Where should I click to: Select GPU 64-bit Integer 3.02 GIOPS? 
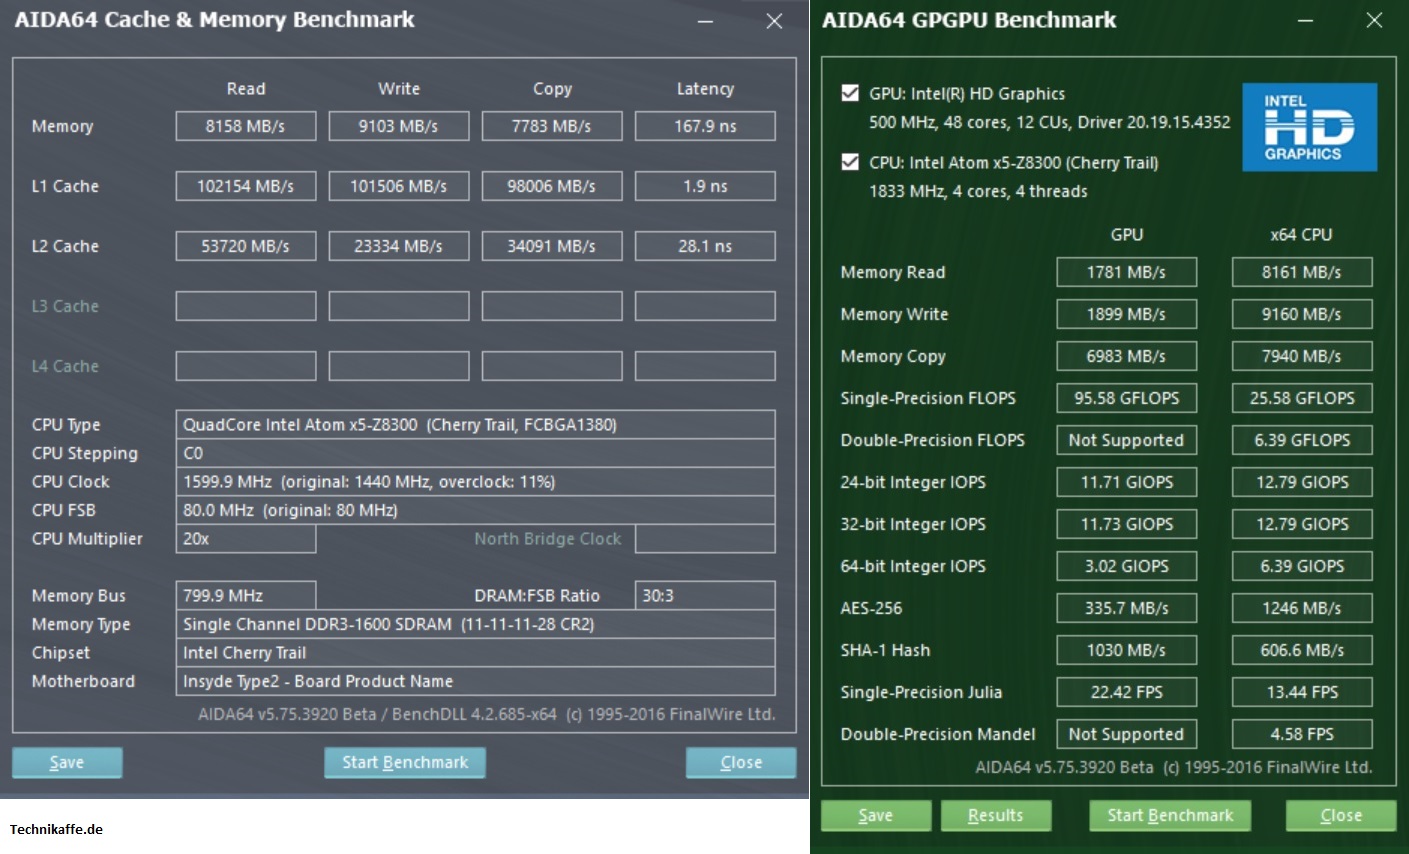point(1127,566)
